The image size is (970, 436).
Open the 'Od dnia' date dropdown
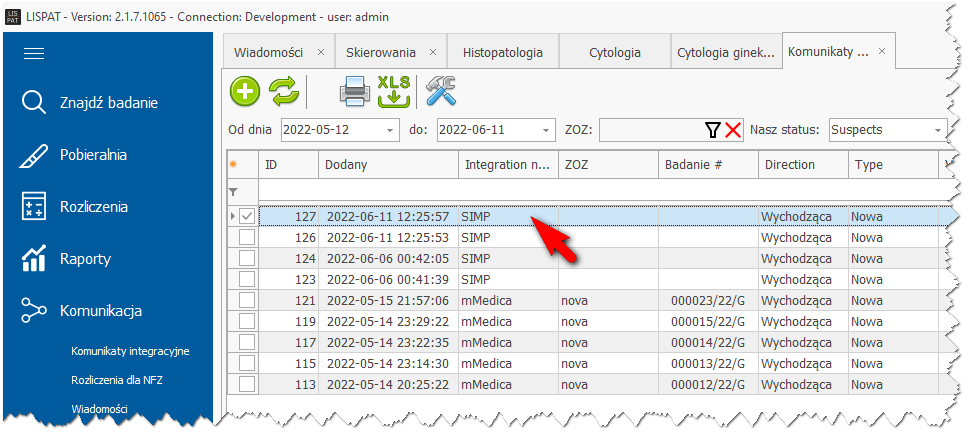tap(390, 130)
